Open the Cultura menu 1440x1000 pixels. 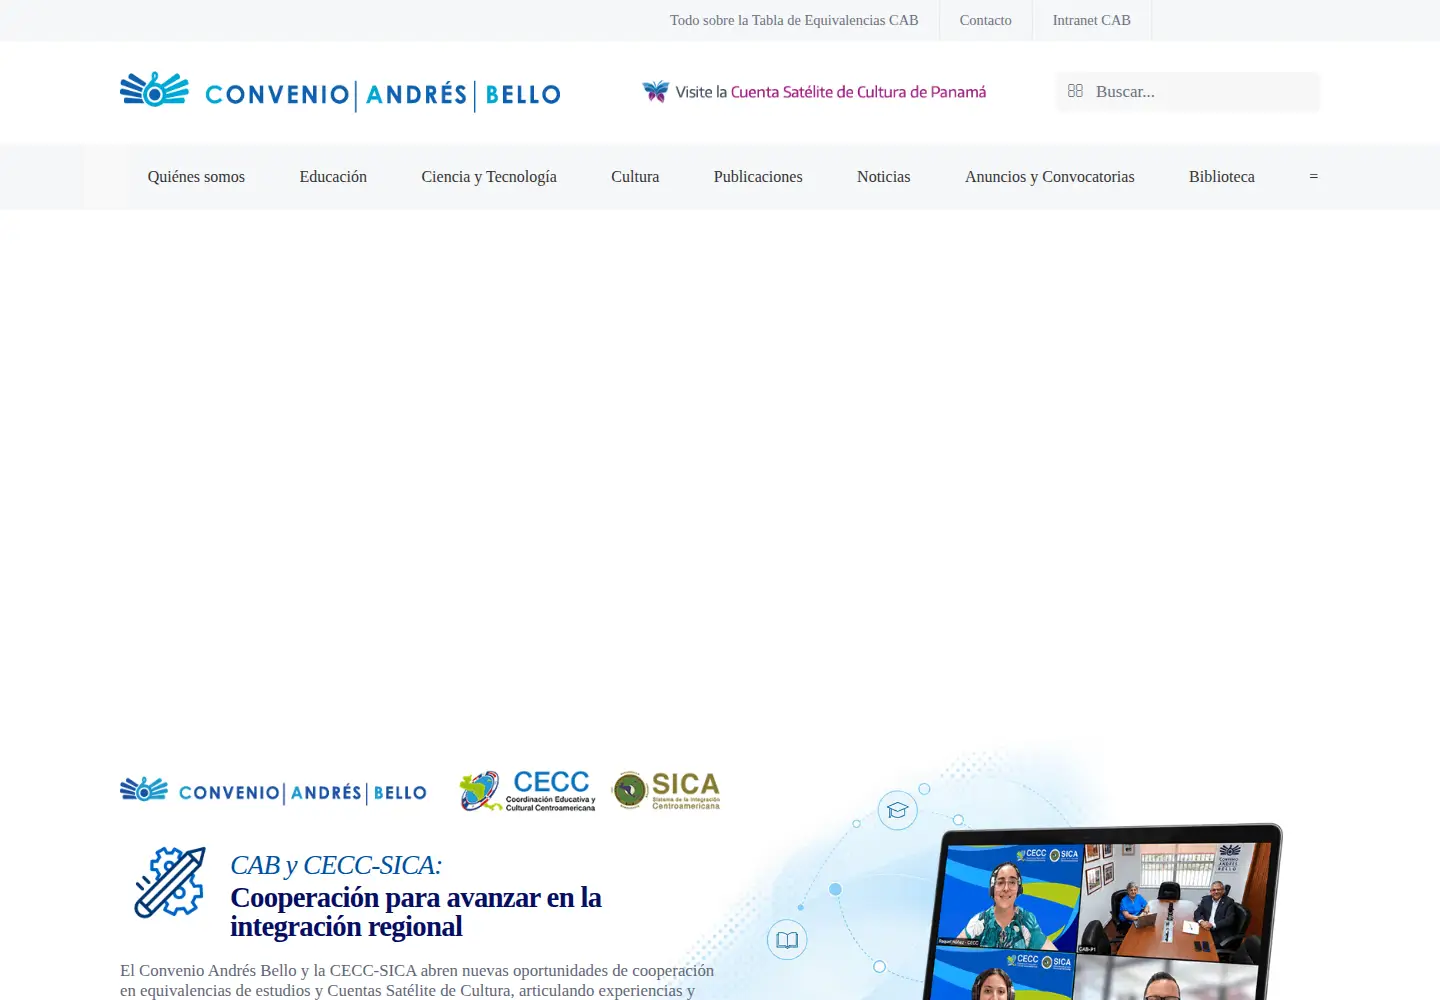[635, 177]
